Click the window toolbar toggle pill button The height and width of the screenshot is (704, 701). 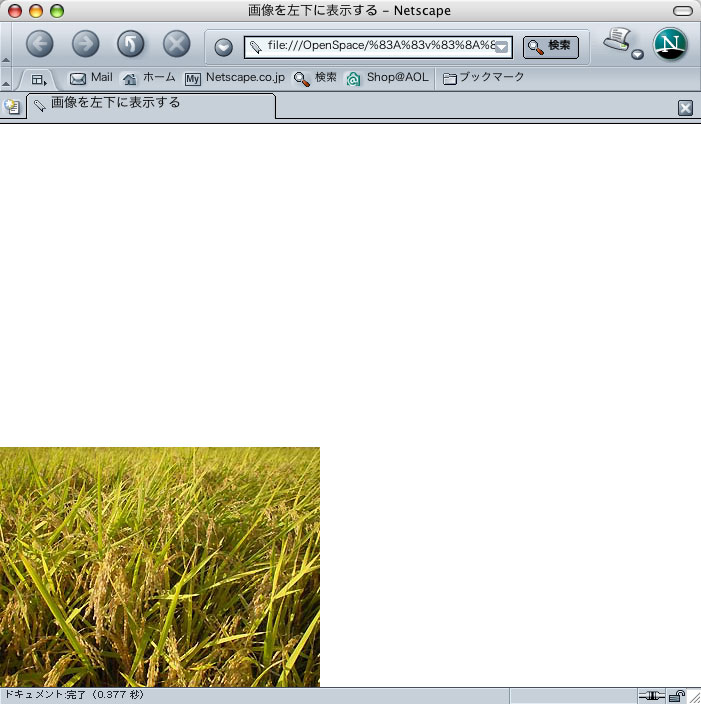coord(683,11)
